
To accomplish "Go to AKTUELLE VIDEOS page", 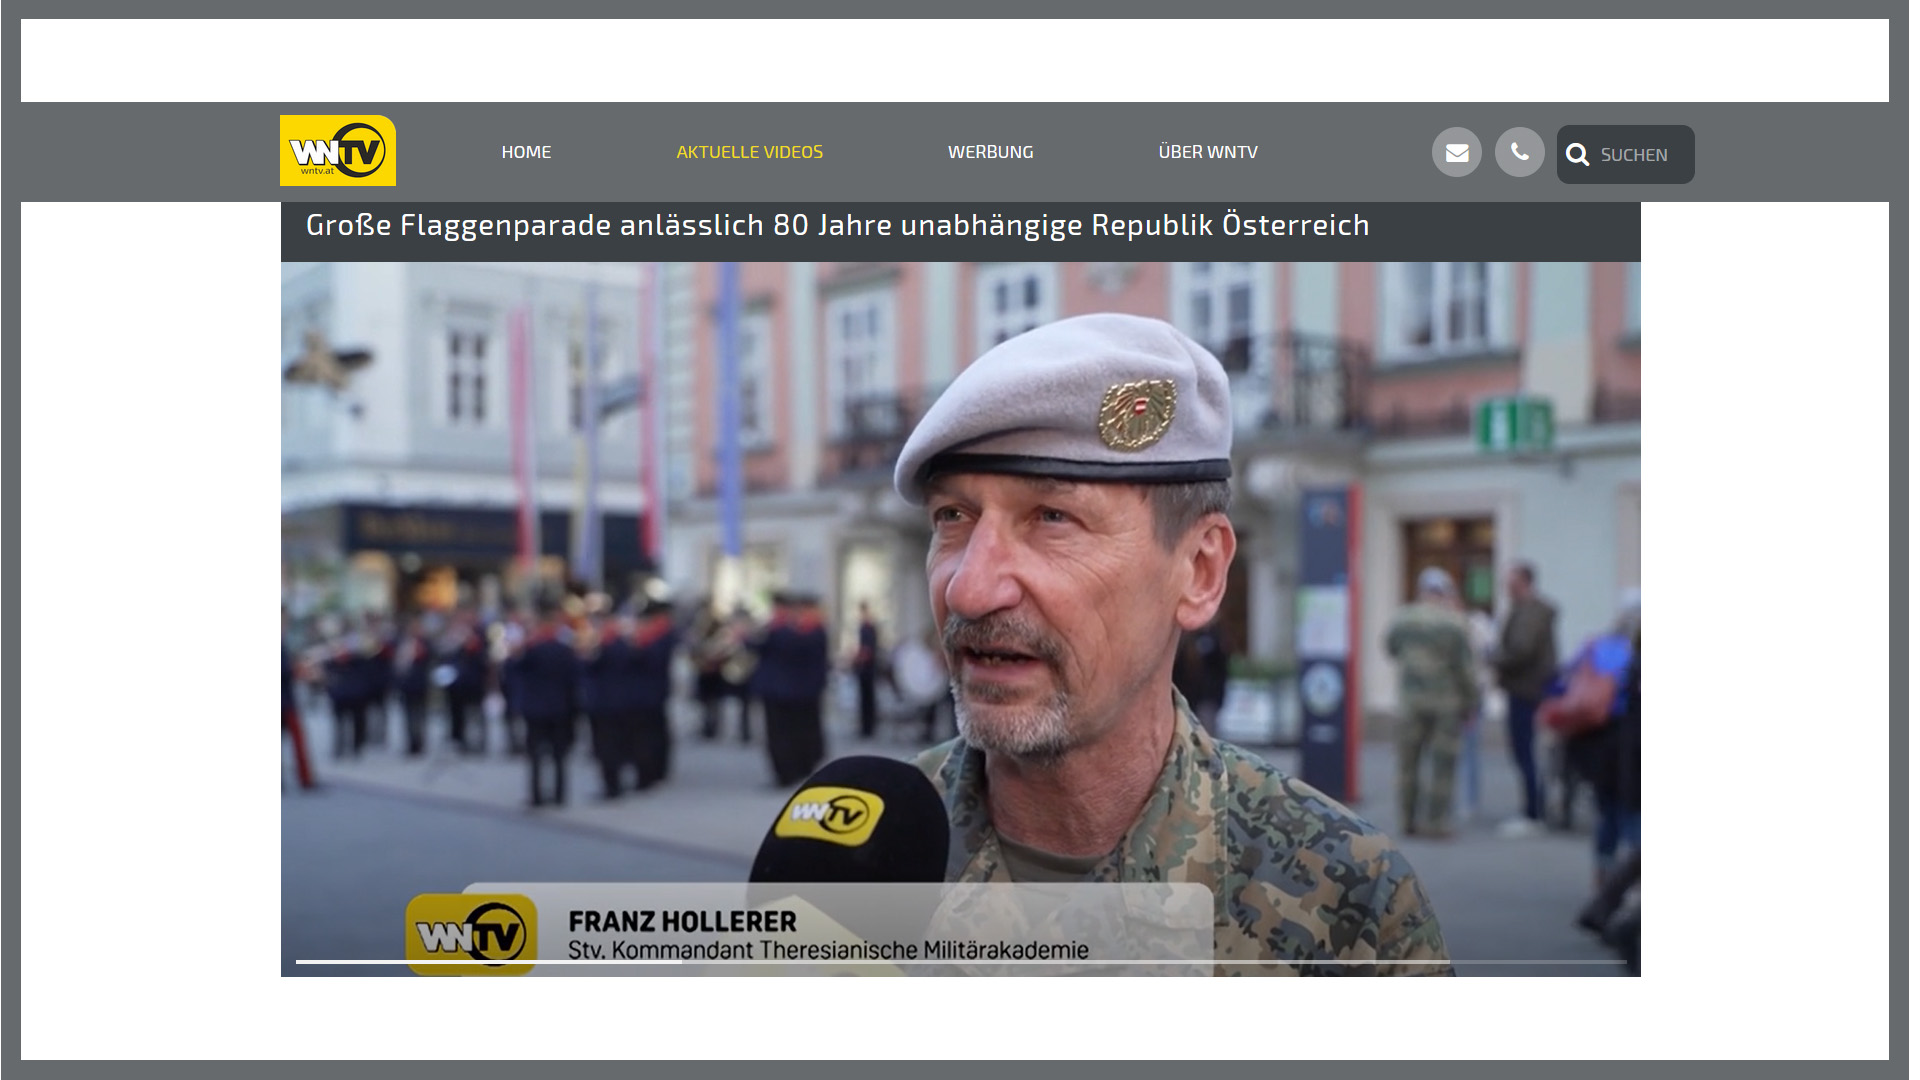I will coord(749,152).
